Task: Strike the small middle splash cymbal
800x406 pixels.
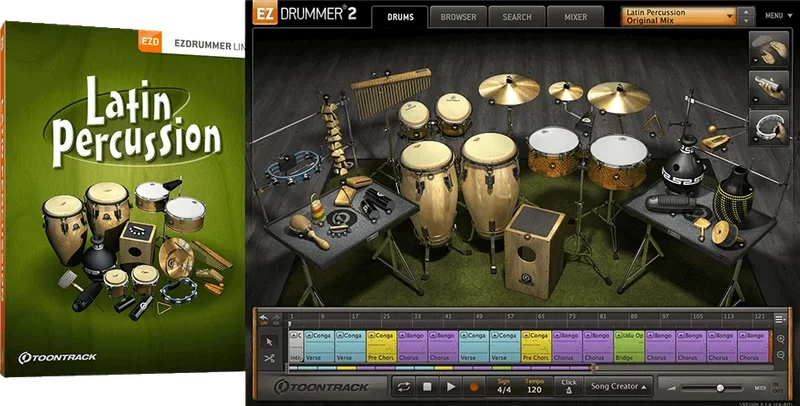Action: click(x=566, y=91)
